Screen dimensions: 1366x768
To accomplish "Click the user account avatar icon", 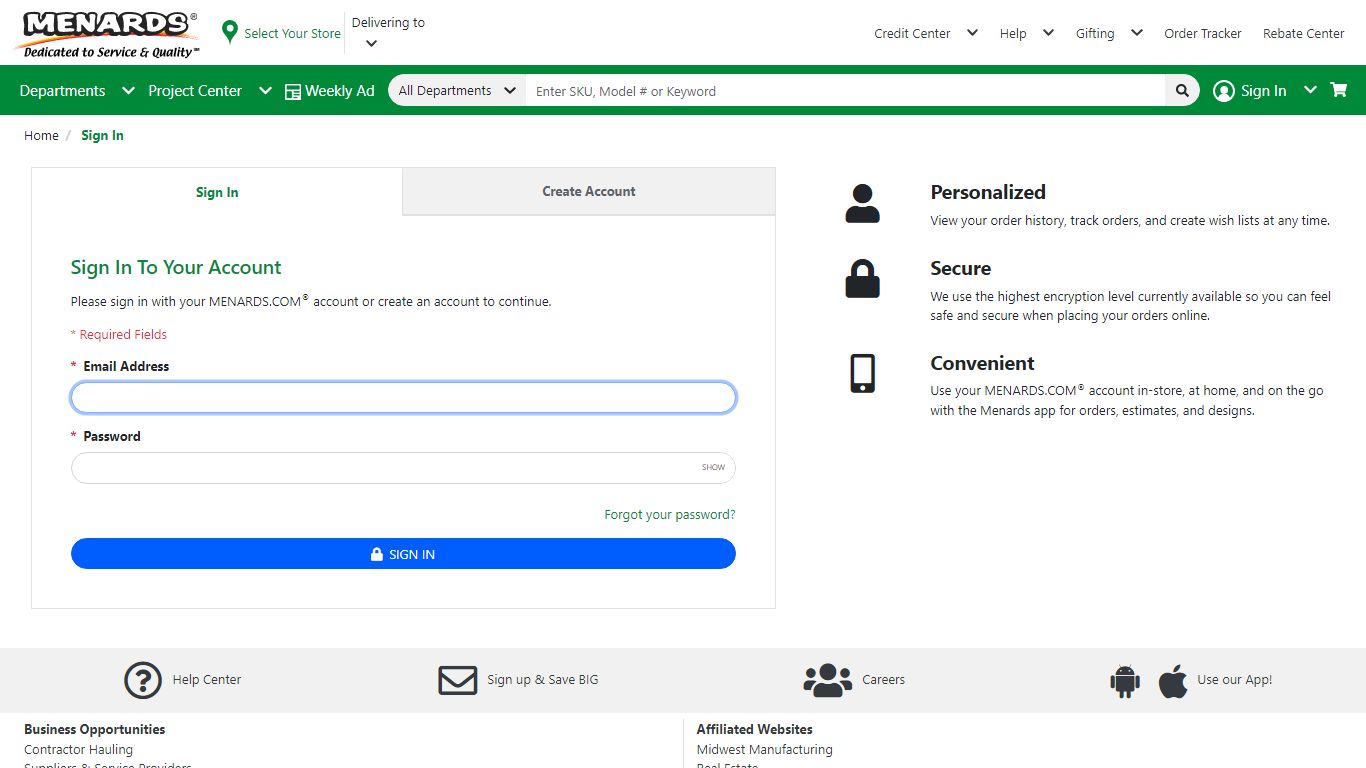I will (x=1224, y=91).
